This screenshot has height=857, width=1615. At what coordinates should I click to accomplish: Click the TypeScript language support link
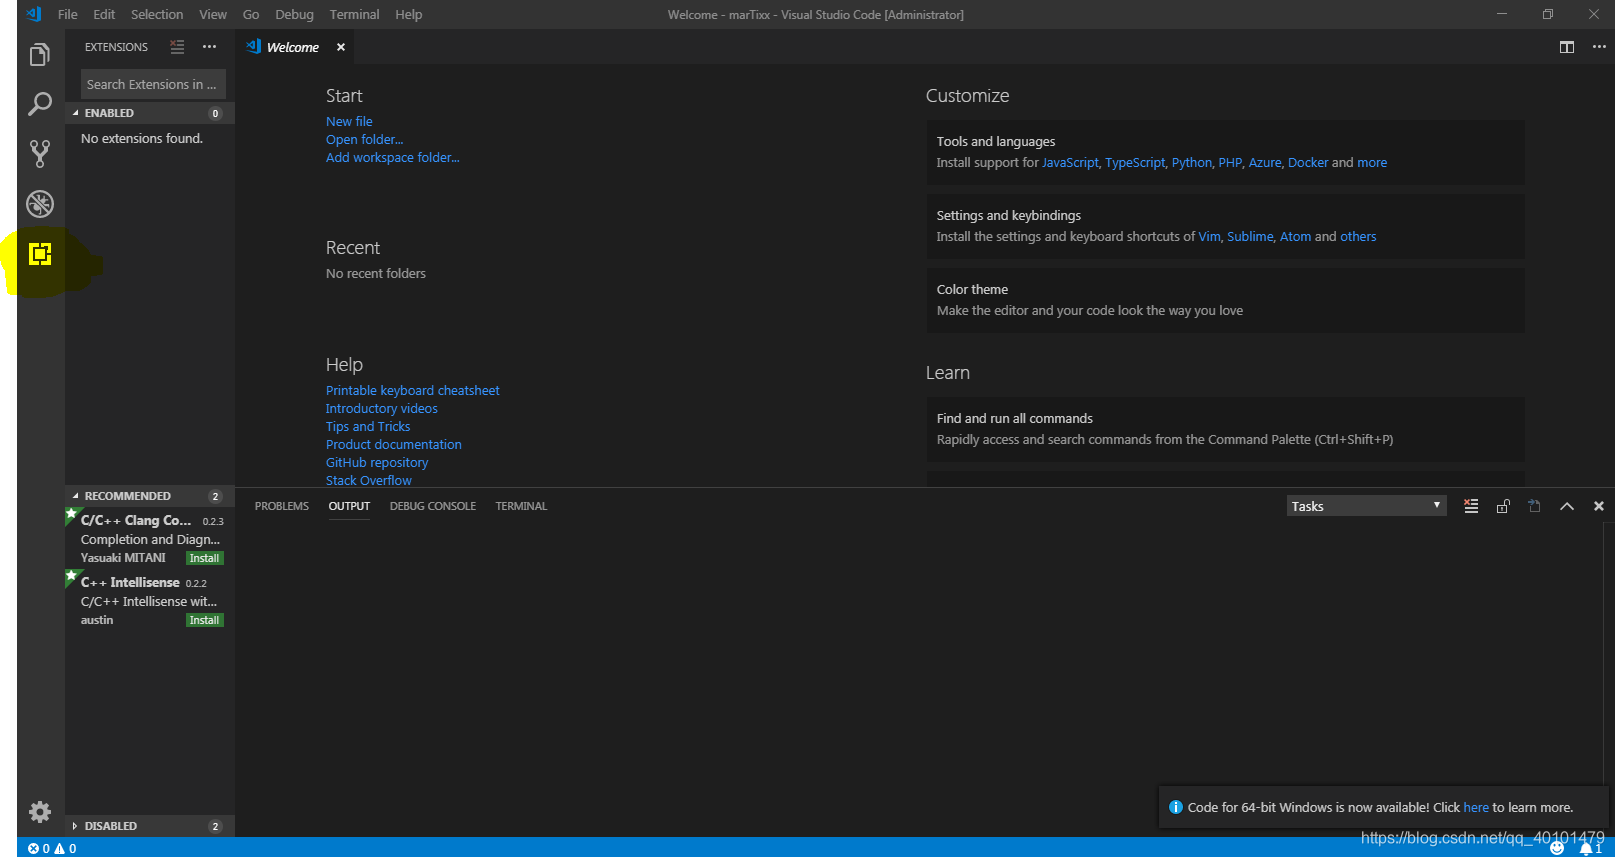pyautogui.click(x=1135, y=162)
